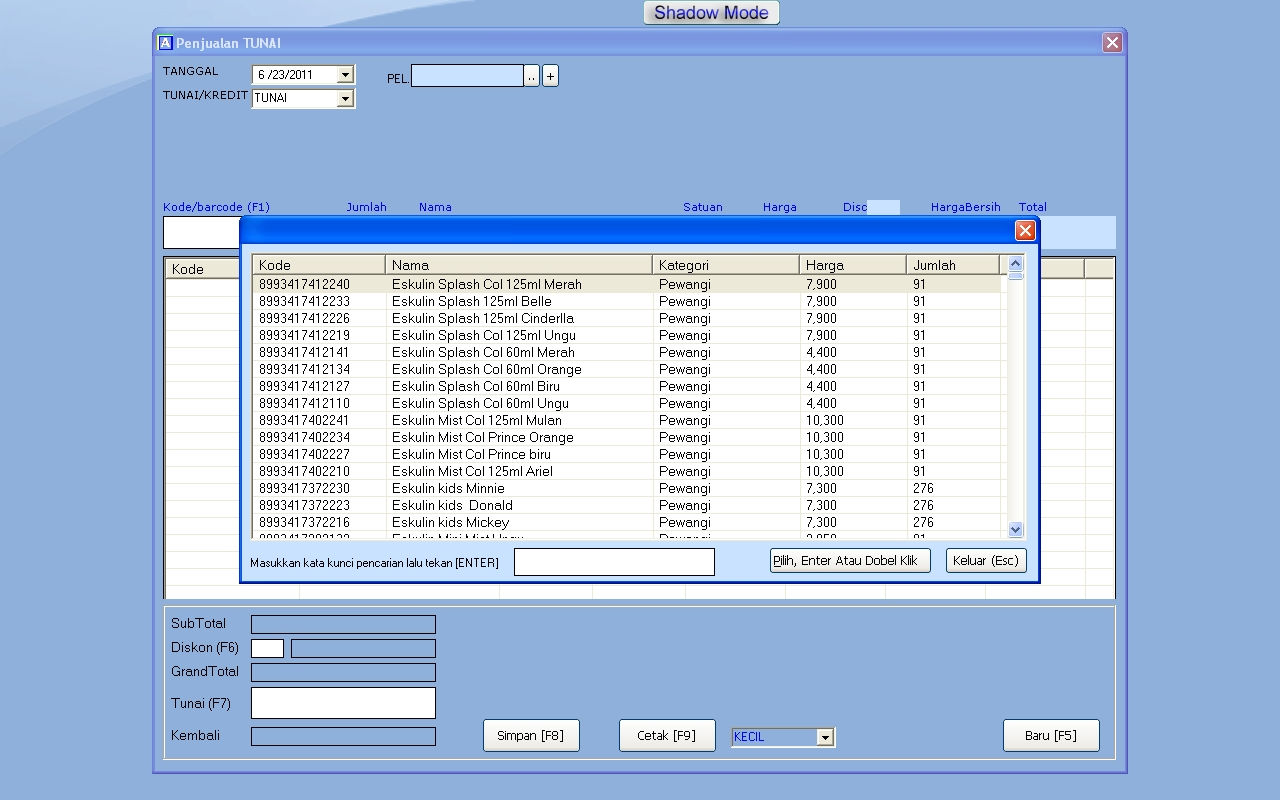Select row Eskulin Splash Col 60ml Merah
Image resolution: width=1280 pixels, height=800 pixels.
627,352
